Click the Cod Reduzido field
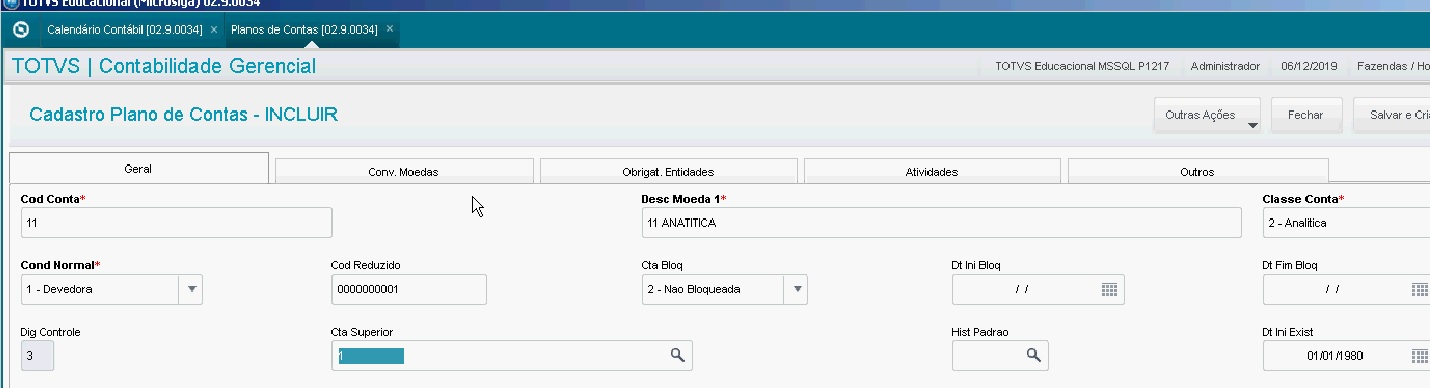This screenshot has width=1430, height=388. pos(409,290)
